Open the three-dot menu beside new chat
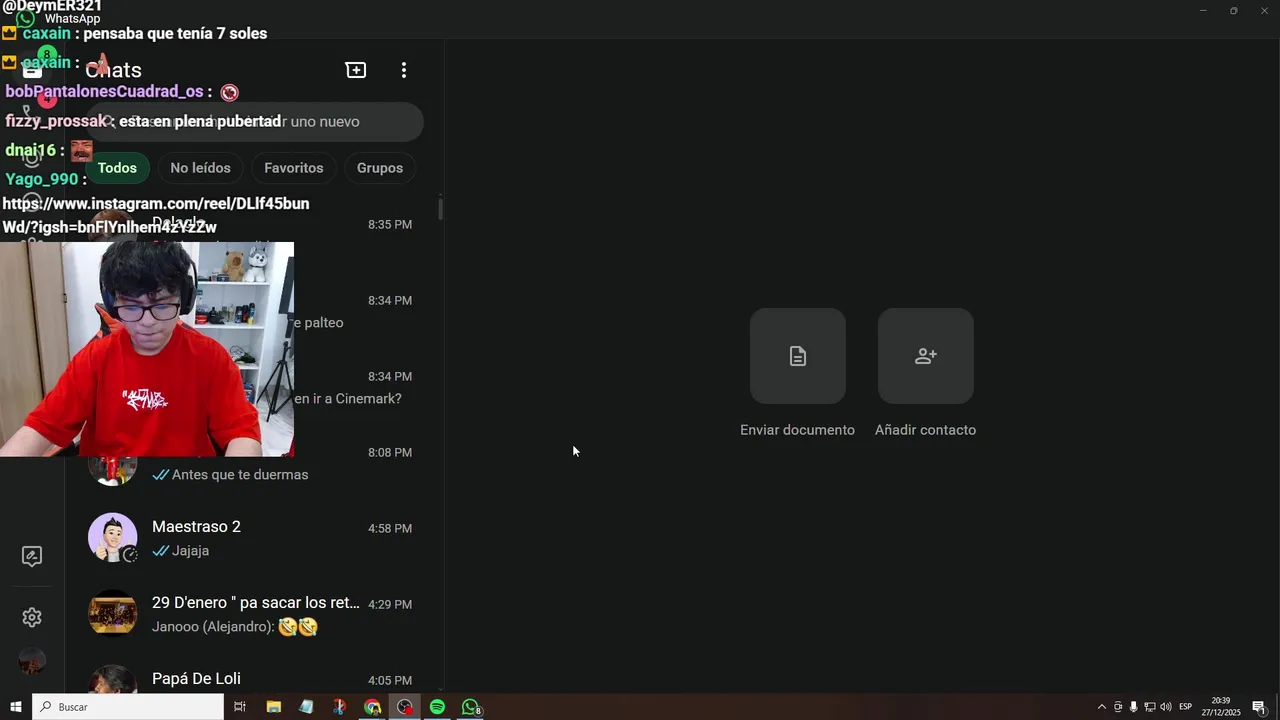This screenshot has height=720, width=1280. tap(404, 70)
